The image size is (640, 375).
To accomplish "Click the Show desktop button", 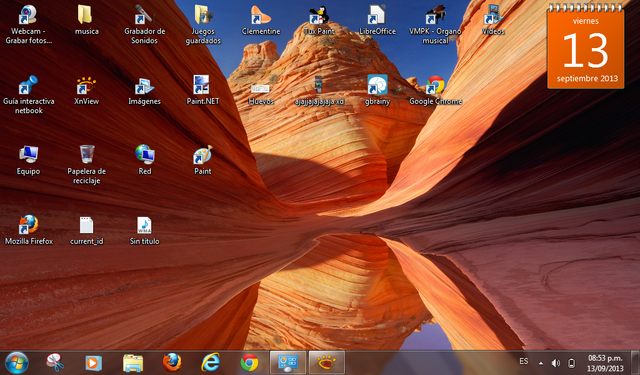I will 635,362.
